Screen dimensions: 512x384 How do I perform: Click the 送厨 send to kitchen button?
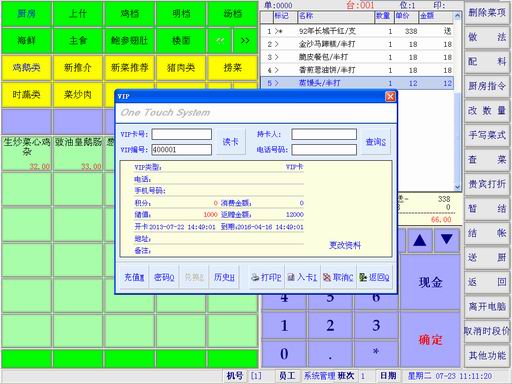(487, 257)
